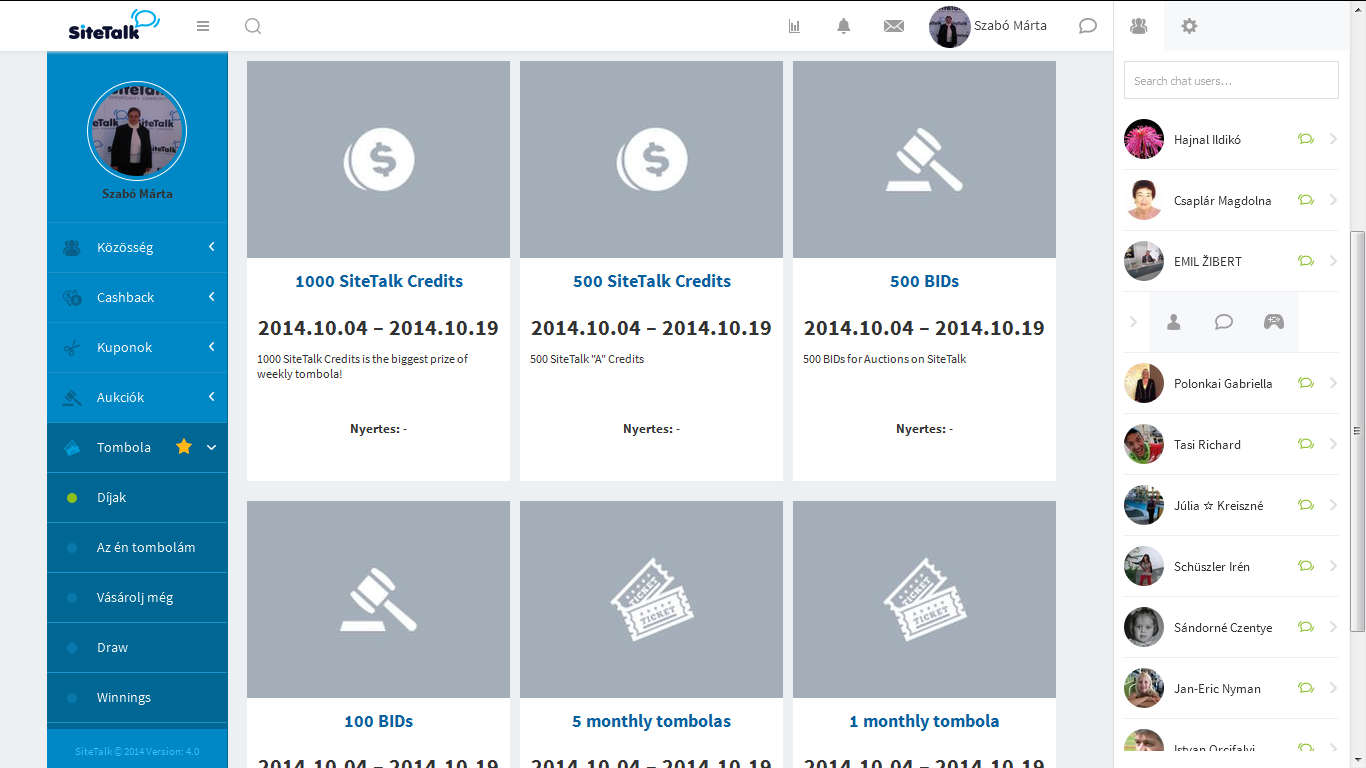Open the chat settings gear tab
Viewport: 1366px width, 768px height.
[1189, 26]
